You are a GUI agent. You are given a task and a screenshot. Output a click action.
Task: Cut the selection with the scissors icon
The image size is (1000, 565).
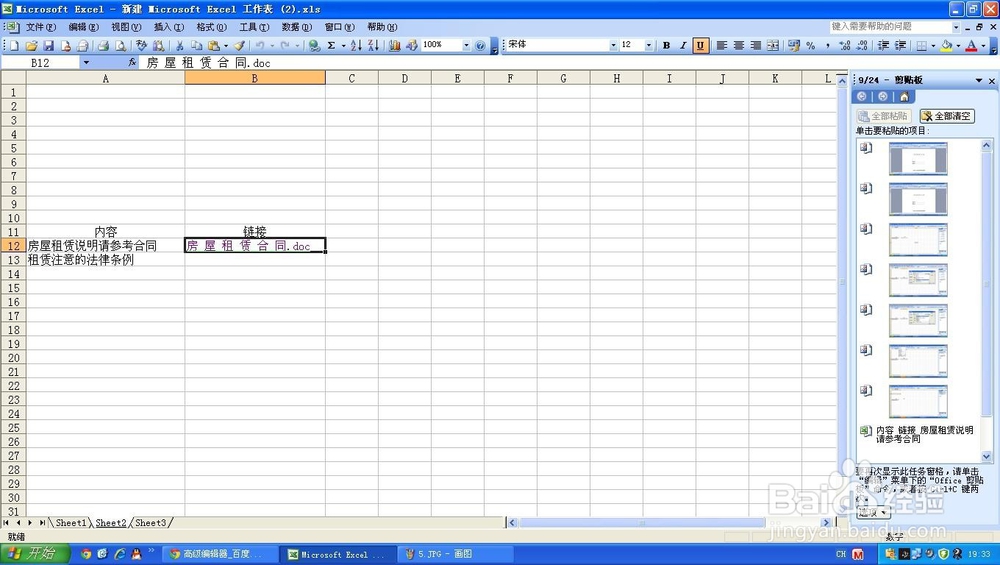coord(180,45)
